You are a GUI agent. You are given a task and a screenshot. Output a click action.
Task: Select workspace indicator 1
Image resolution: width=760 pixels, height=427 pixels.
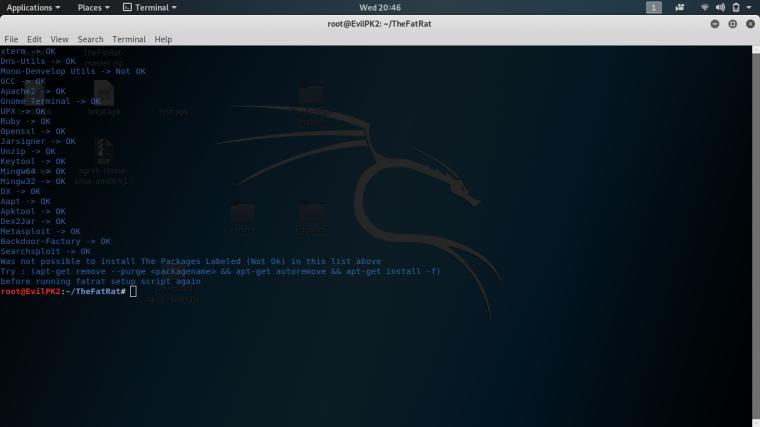653,7
